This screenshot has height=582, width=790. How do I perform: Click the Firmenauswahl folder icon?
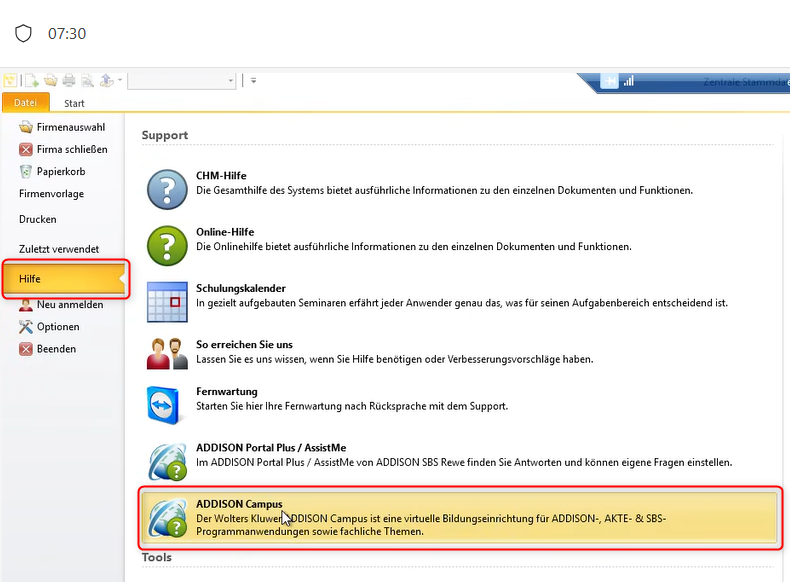click(x=26, y=127)
